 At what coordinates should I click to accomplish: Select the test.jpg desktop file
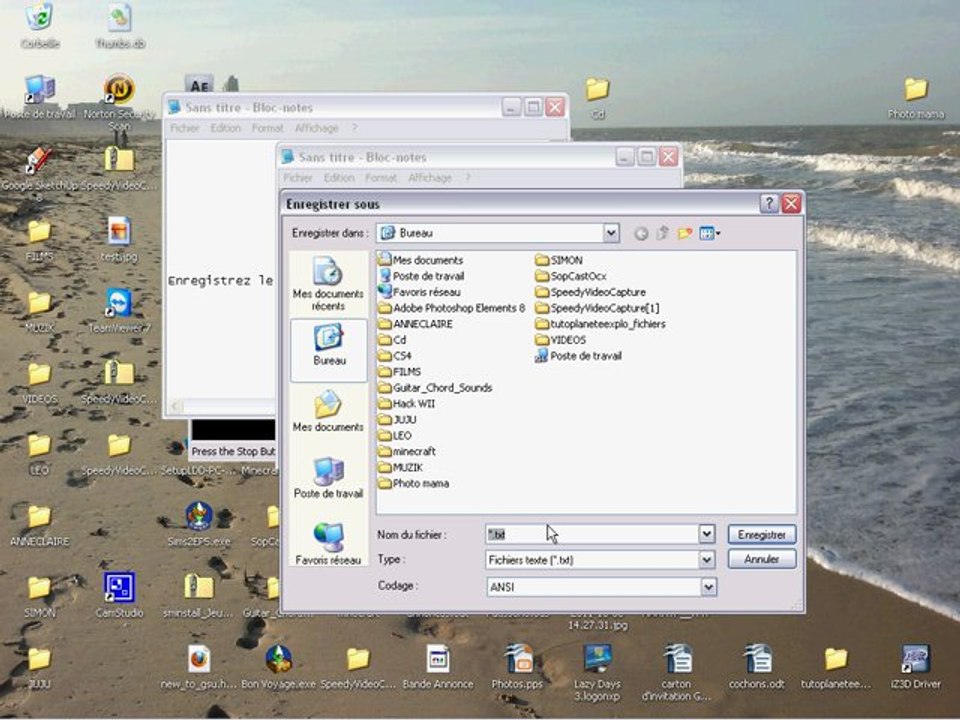coord(119,239)
